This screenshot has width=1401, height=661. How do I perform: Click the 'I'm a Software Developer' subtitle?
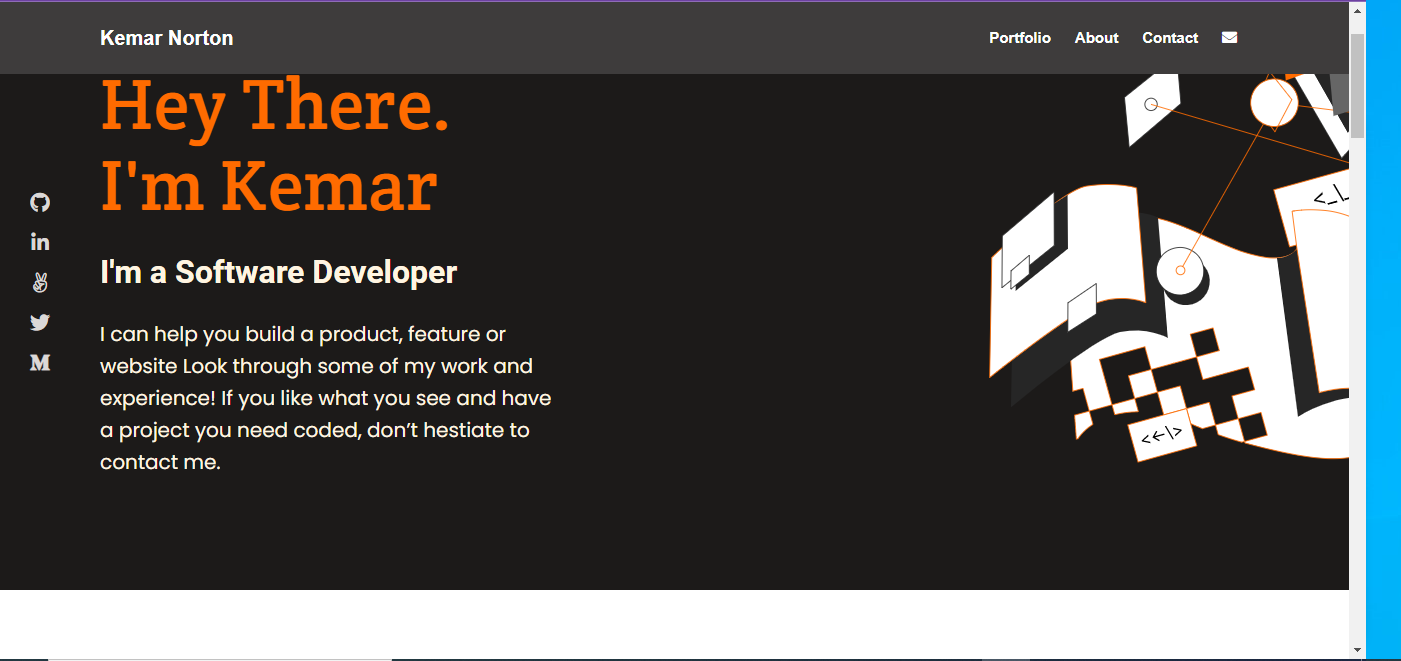pos(277,271)
